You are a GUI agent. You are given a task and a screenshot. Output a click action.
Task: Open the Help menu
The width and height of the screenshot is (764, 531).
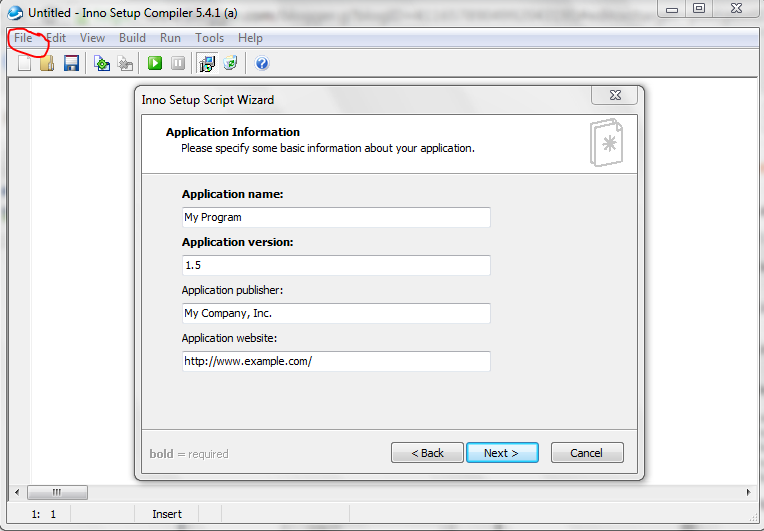[x=250, y=38]
